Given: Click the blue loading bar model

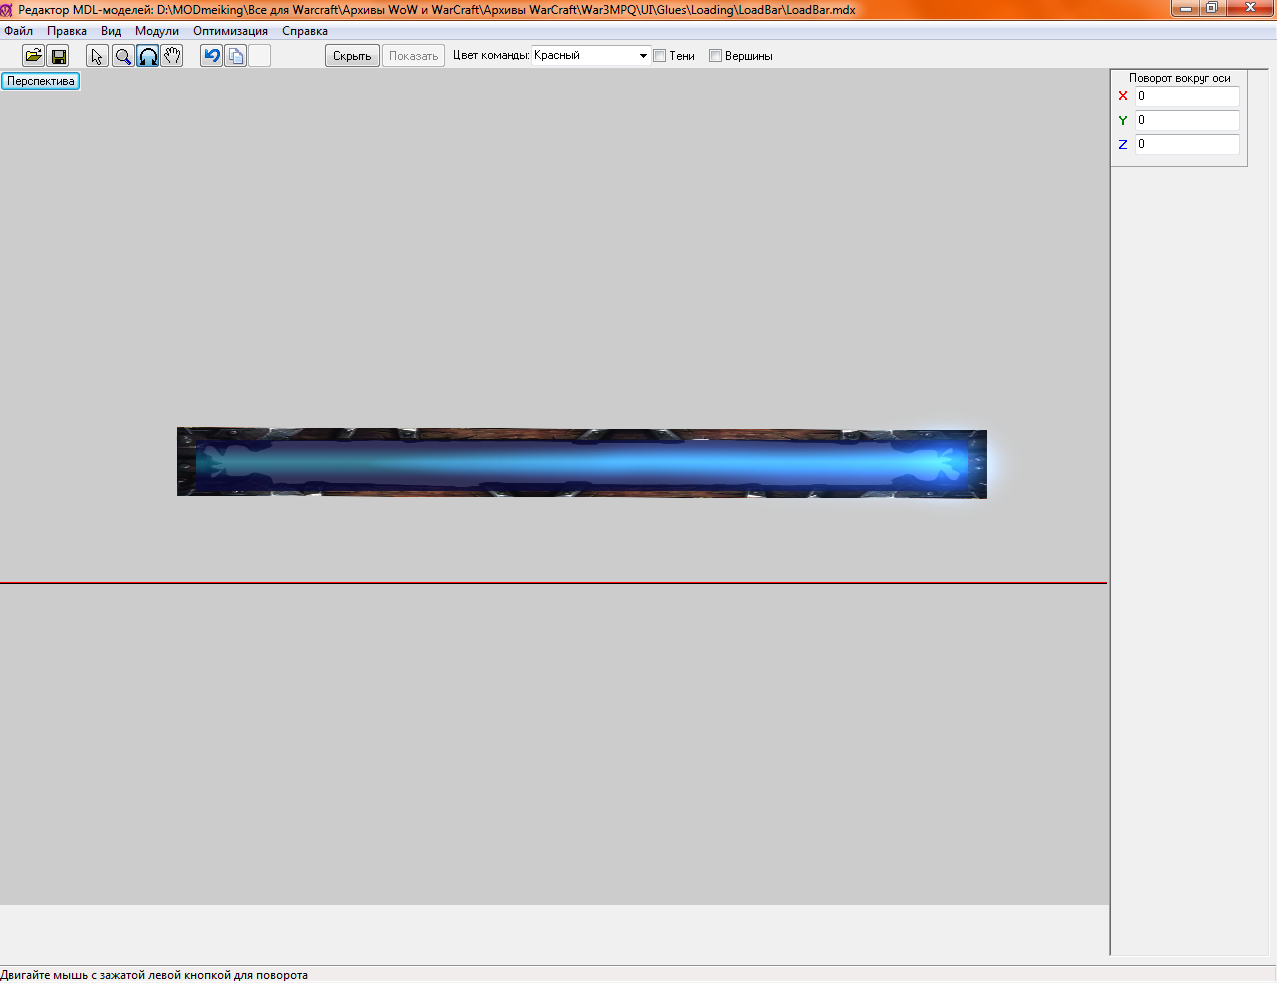Looking at the screenshot, I should coord(582,463).
